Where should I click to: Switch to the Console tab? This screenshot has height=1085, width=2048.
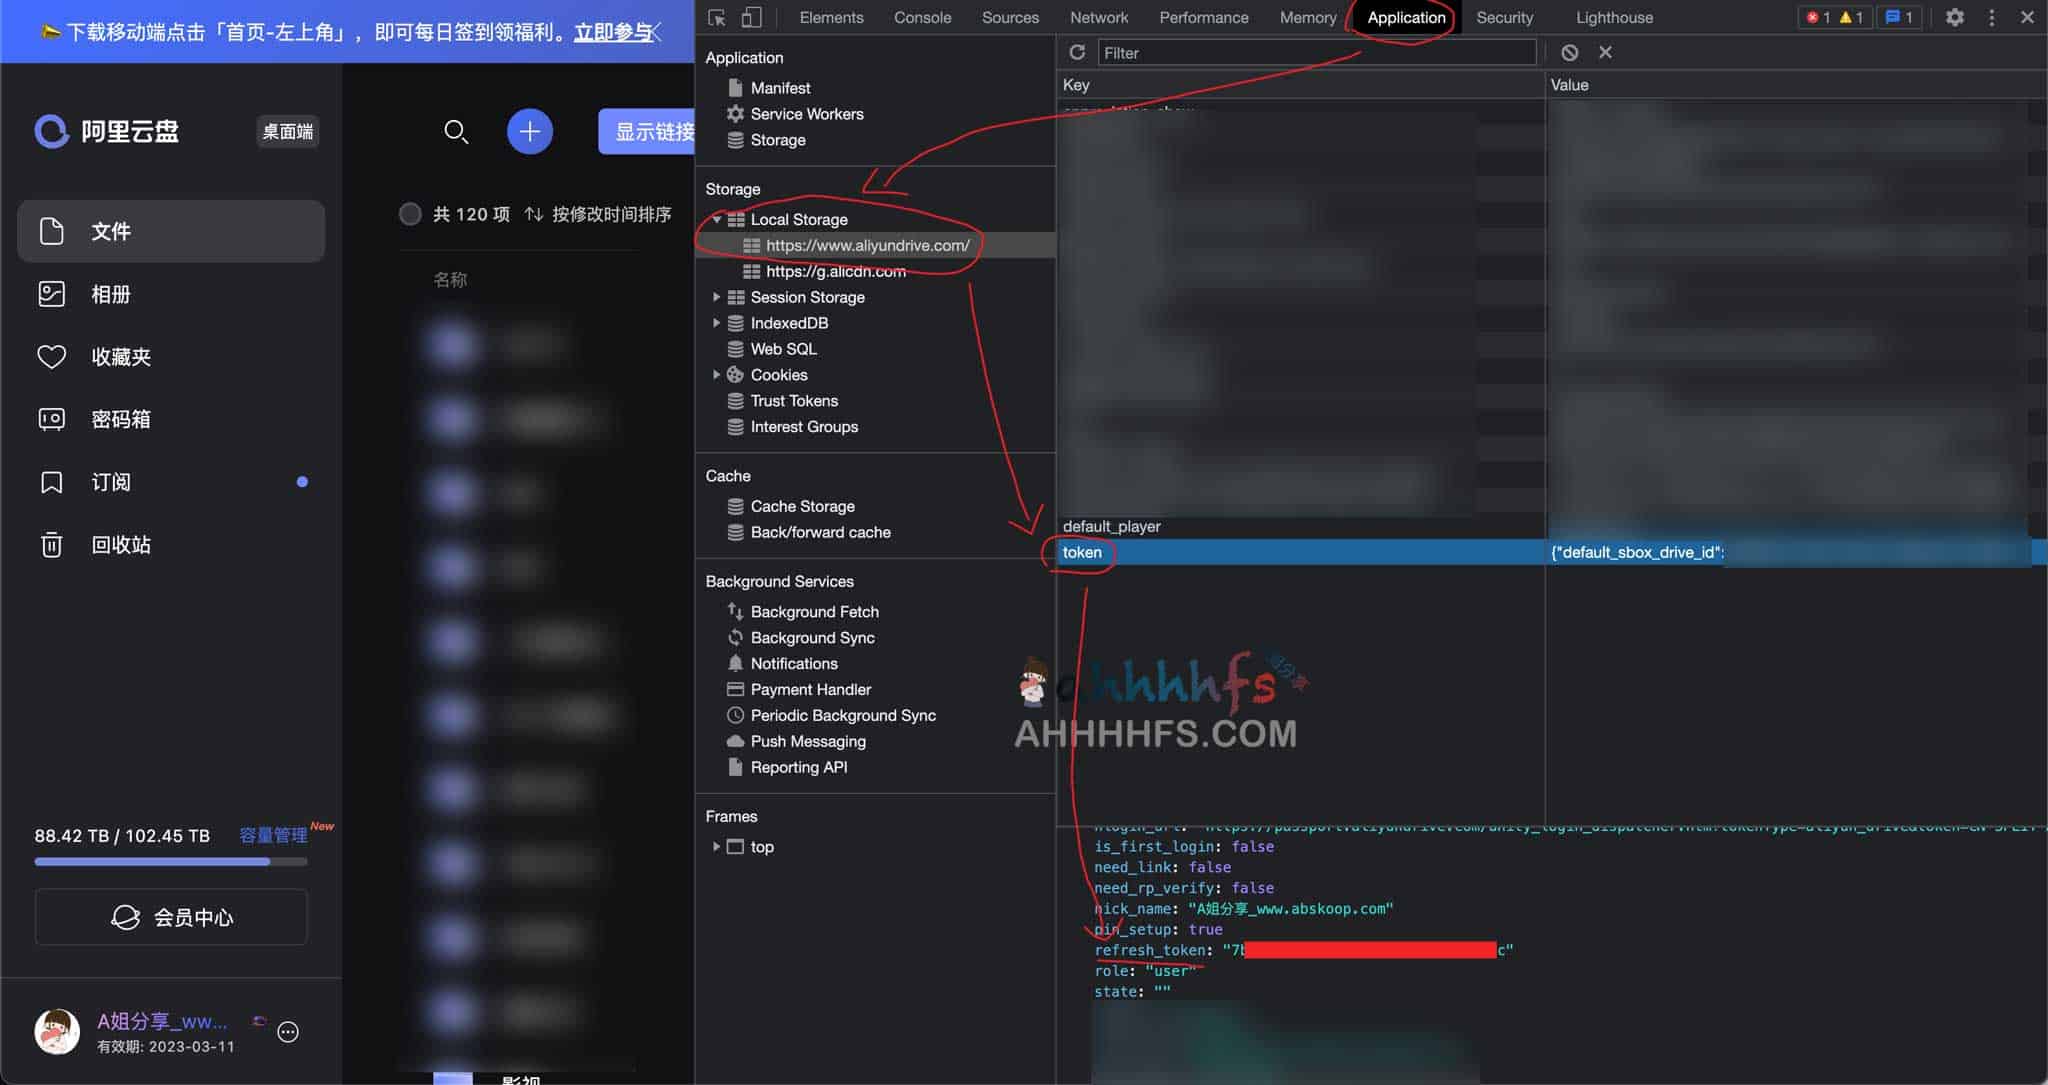tap(922, 17)
